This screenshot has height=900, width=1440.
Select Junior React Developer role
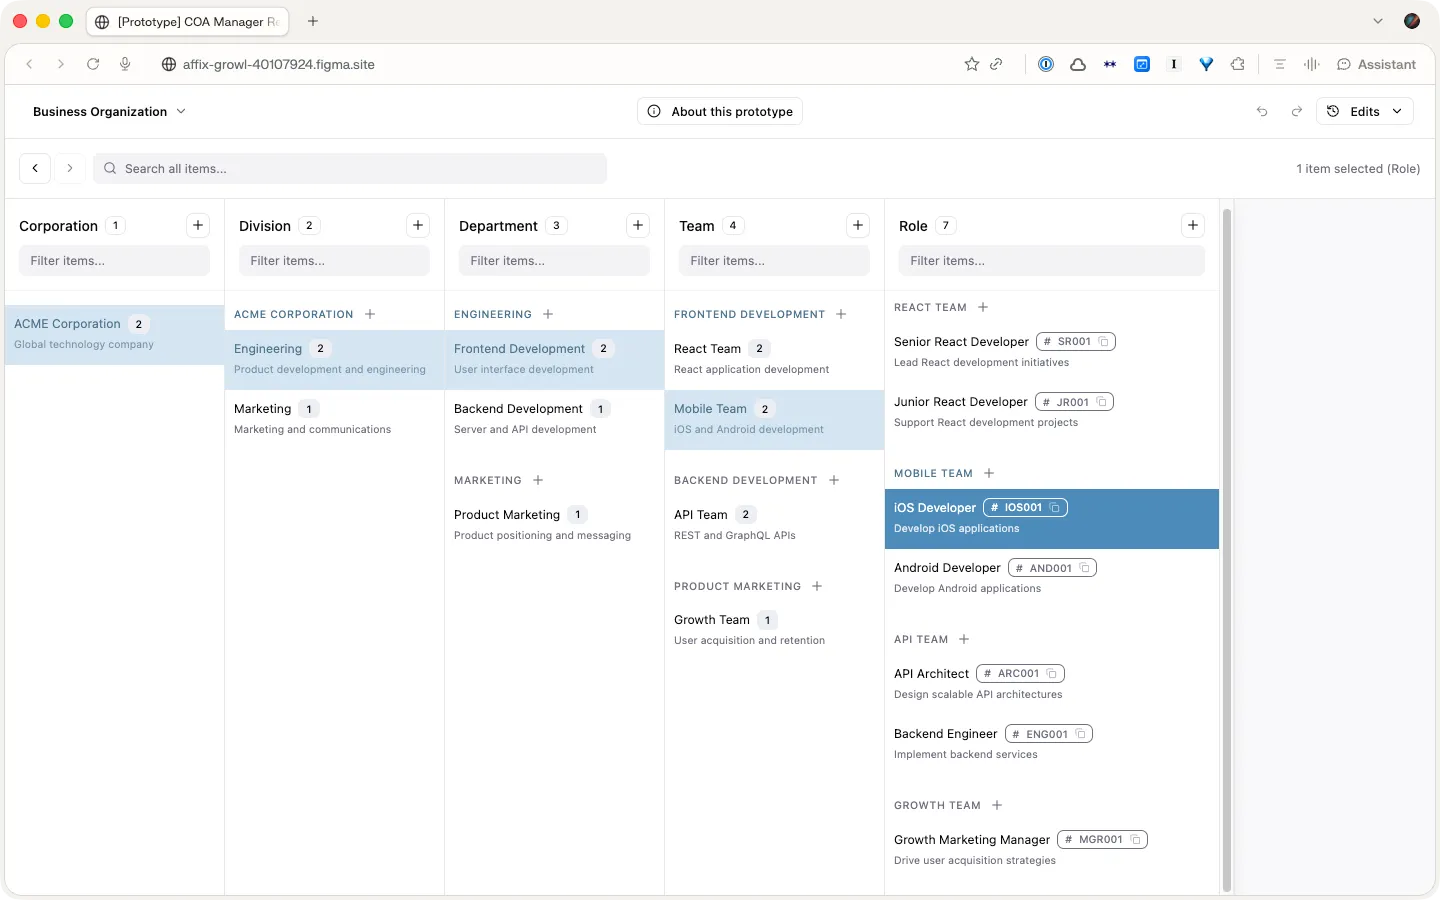(1052, 412)
